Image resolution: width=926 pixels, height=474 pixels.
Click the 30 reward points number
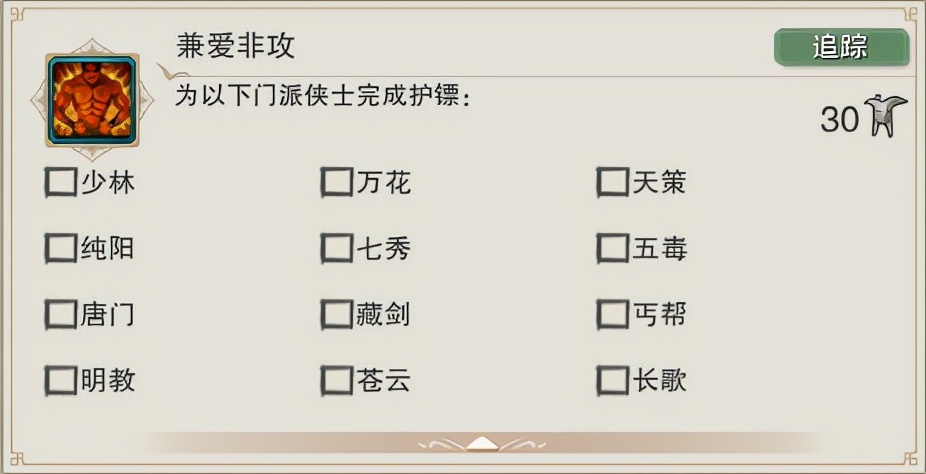[x=839, y=119]
